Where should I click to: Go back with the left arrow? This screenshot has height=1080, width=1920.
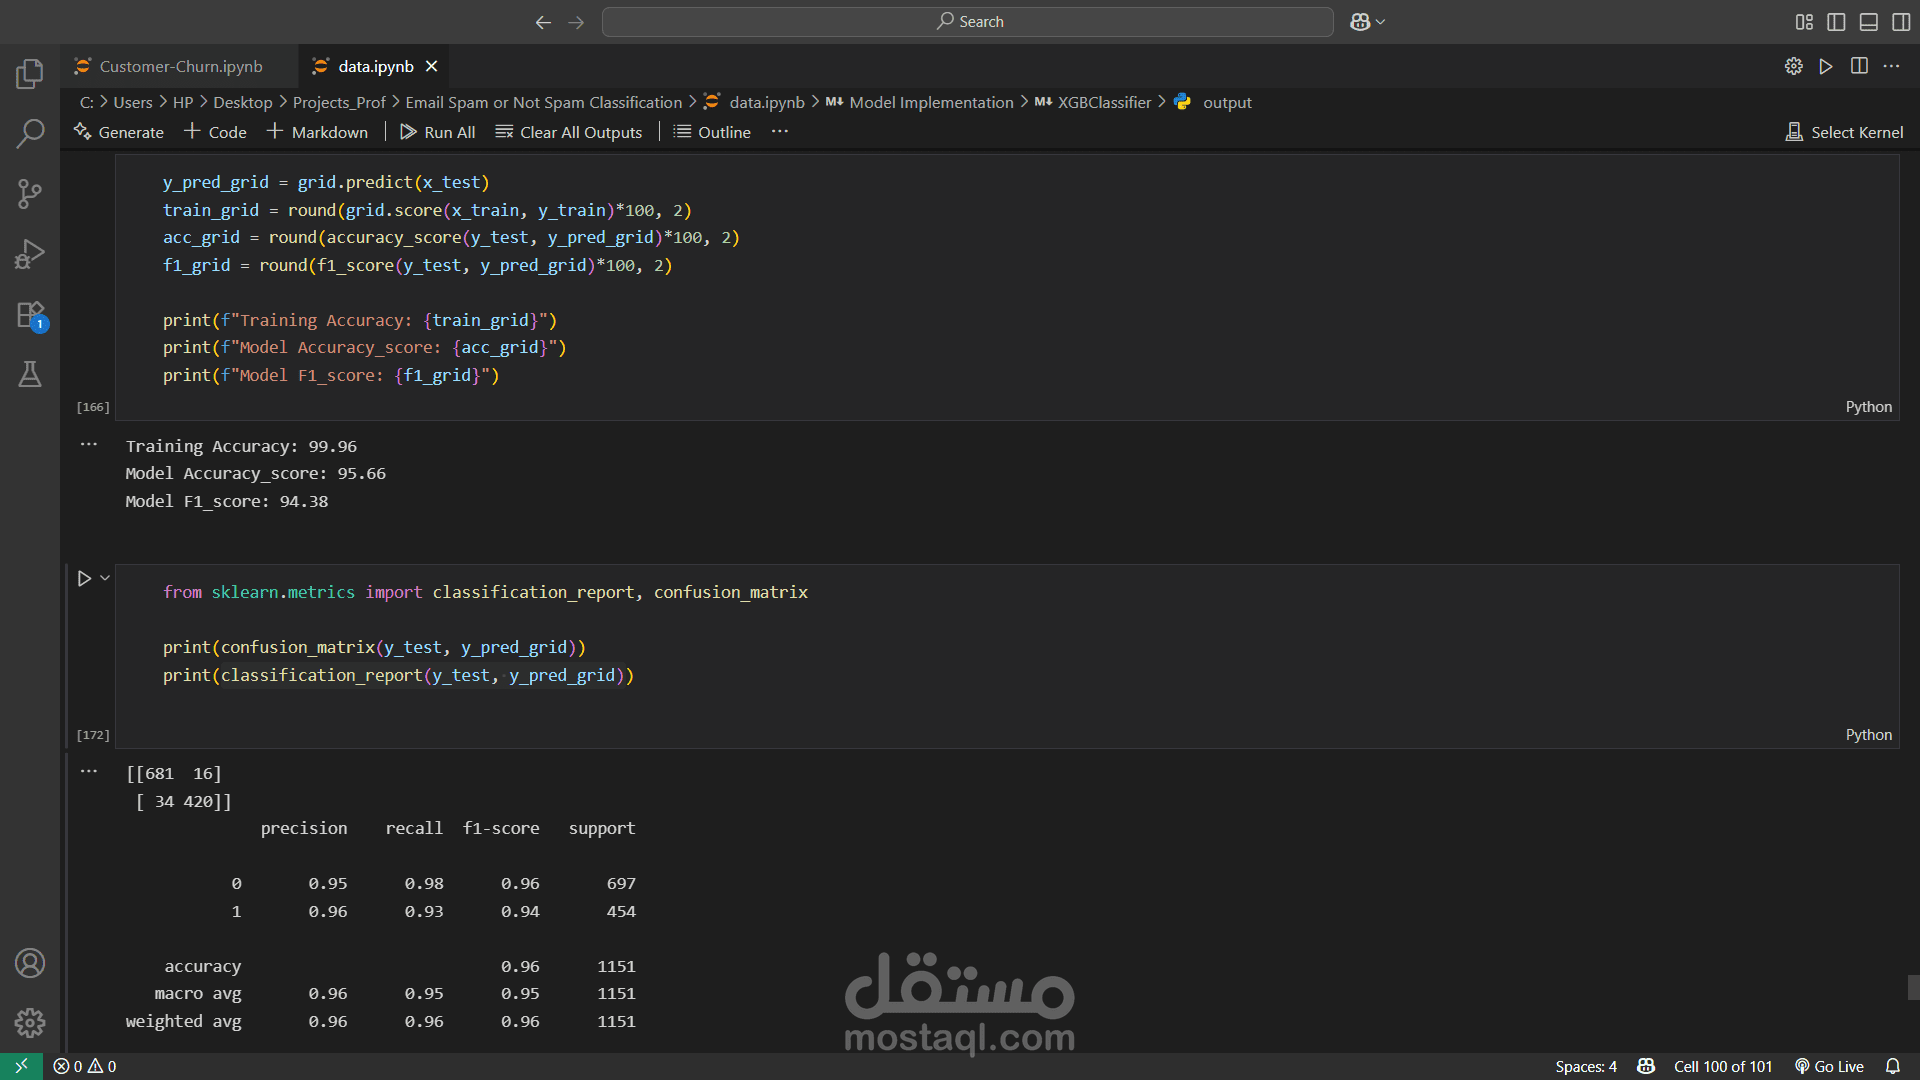pos(543,22)
